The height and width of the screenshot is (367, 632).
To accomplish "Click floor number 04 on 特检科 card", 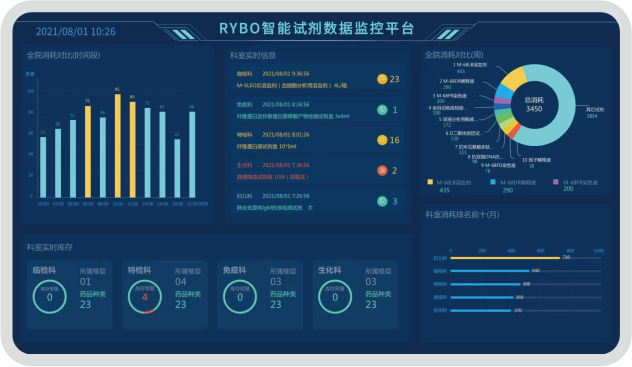I will pos(181,282).
